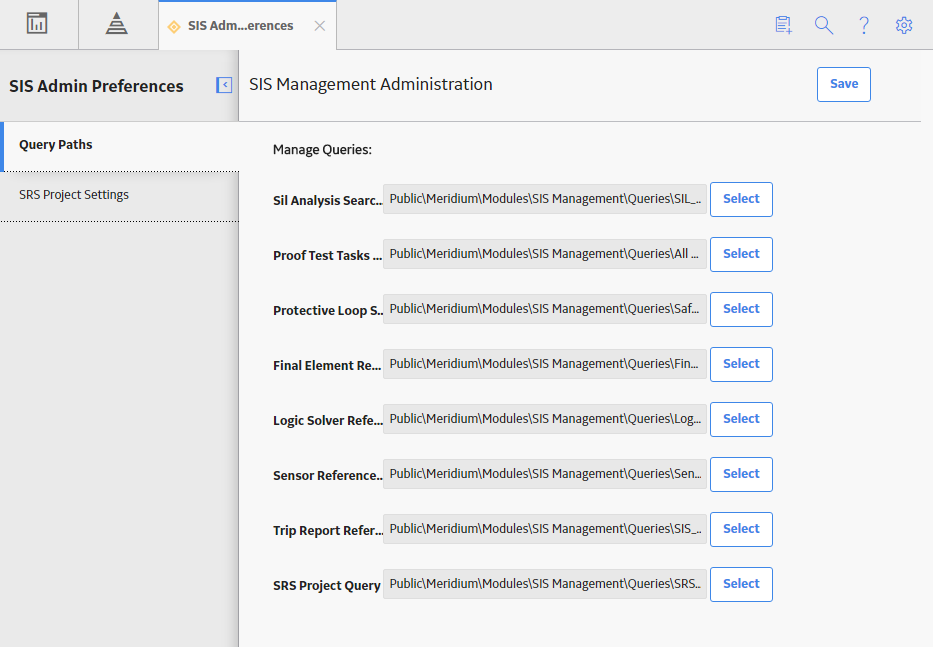Click the SIS Admin Preferences title
This screenshot has width=933, height=647.
click(96, 86)
